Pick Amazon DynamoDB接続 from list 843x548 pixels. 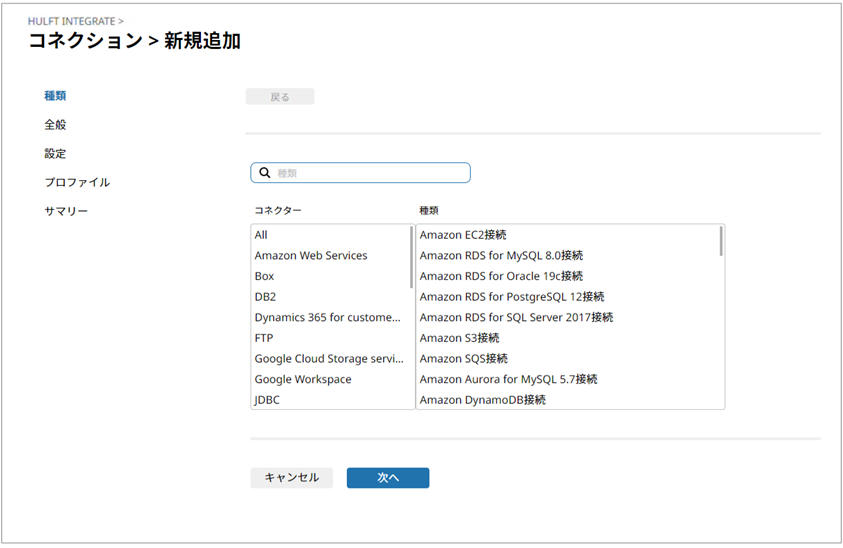click(482, 400)
